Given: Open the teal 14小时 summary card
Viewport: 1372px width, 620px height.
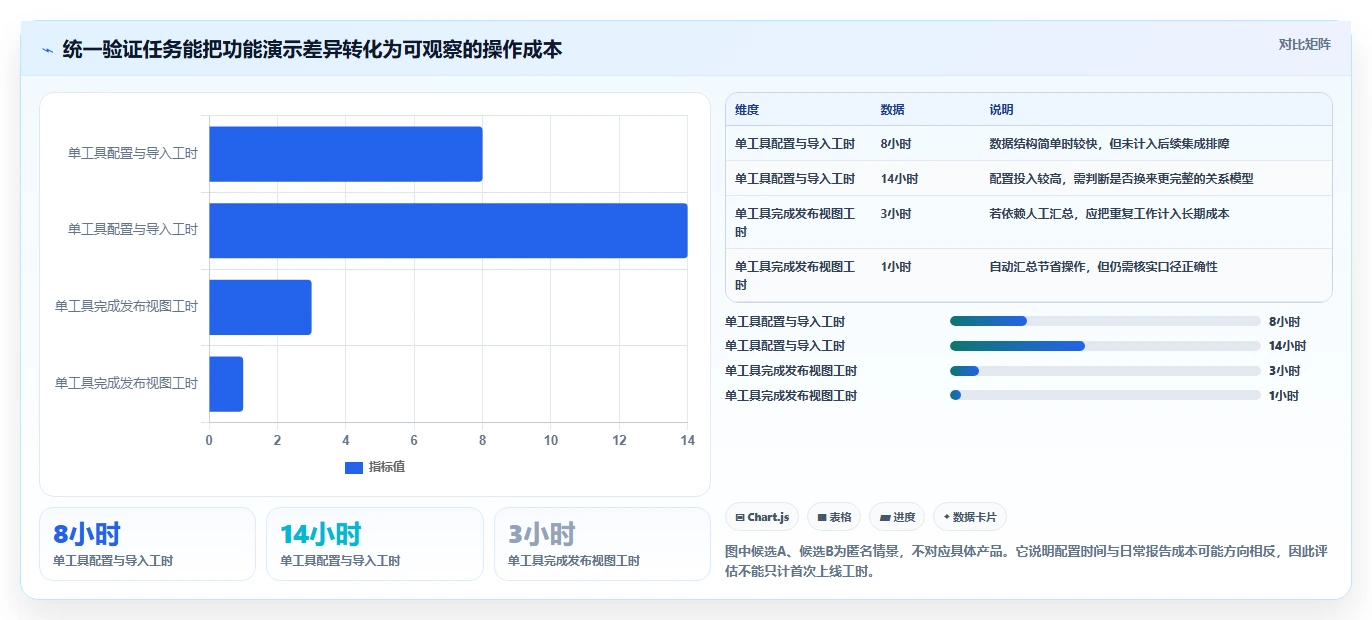Looking at the screenshot, I should pos(375,544).
